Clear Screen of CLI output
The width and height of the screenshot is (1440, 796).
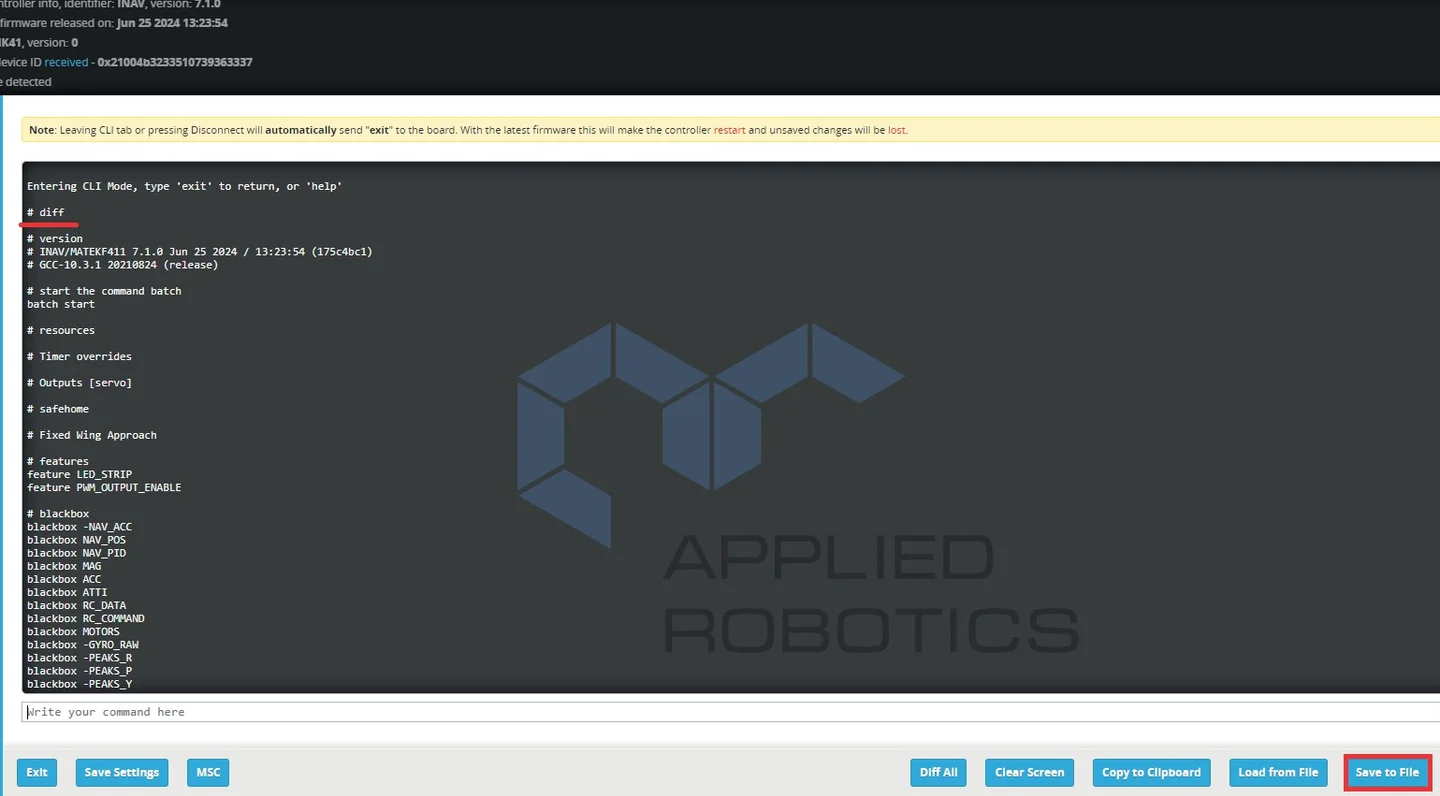point(1029,772)
